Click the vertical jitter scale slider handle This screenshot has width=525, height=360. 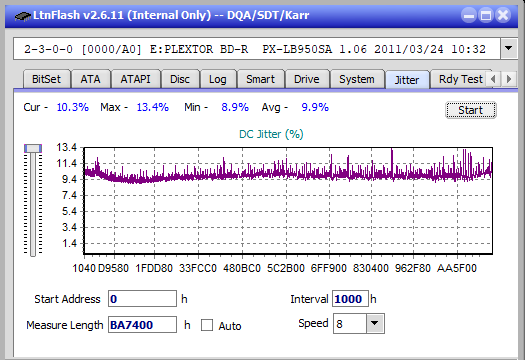[x=33, y=148]
